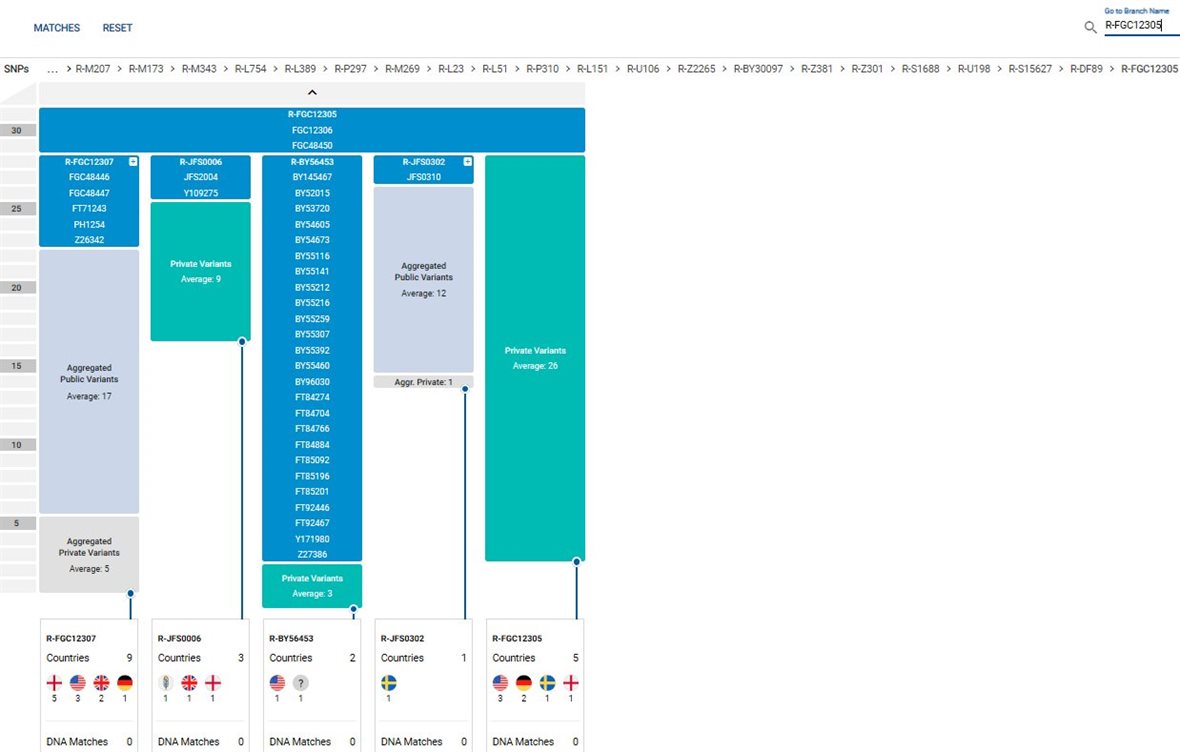
Task: Open the MATCHES menu item
Action: 56,28
